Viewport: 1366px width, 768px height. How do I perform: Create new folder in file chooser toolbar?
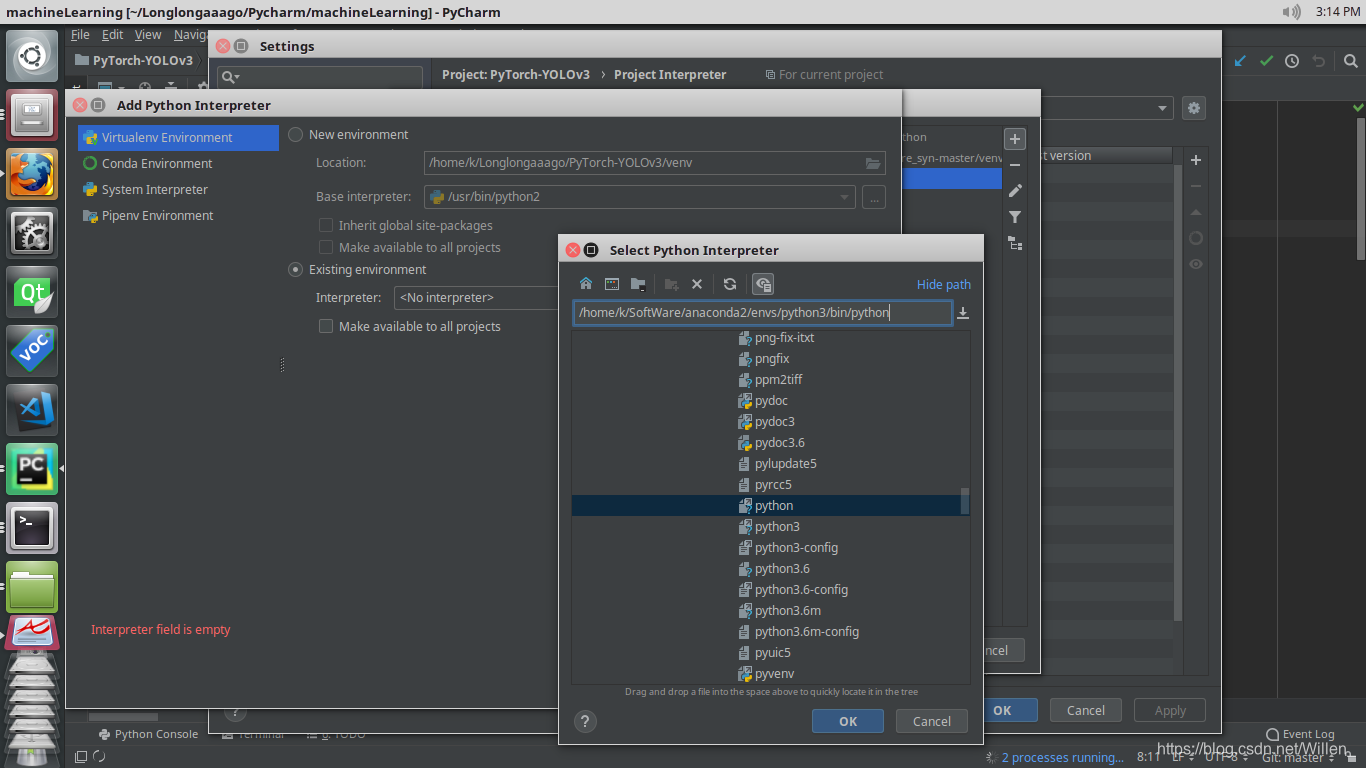click(671, 284)
